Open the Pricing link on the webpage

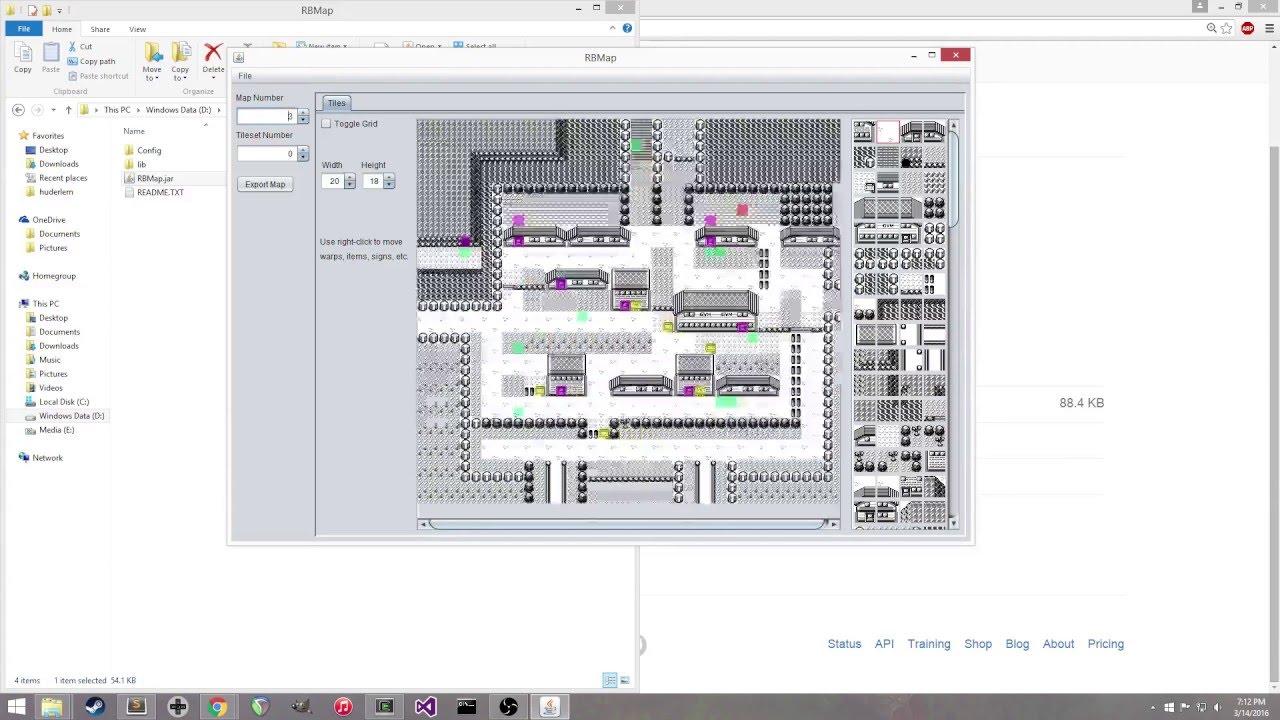1105,644
